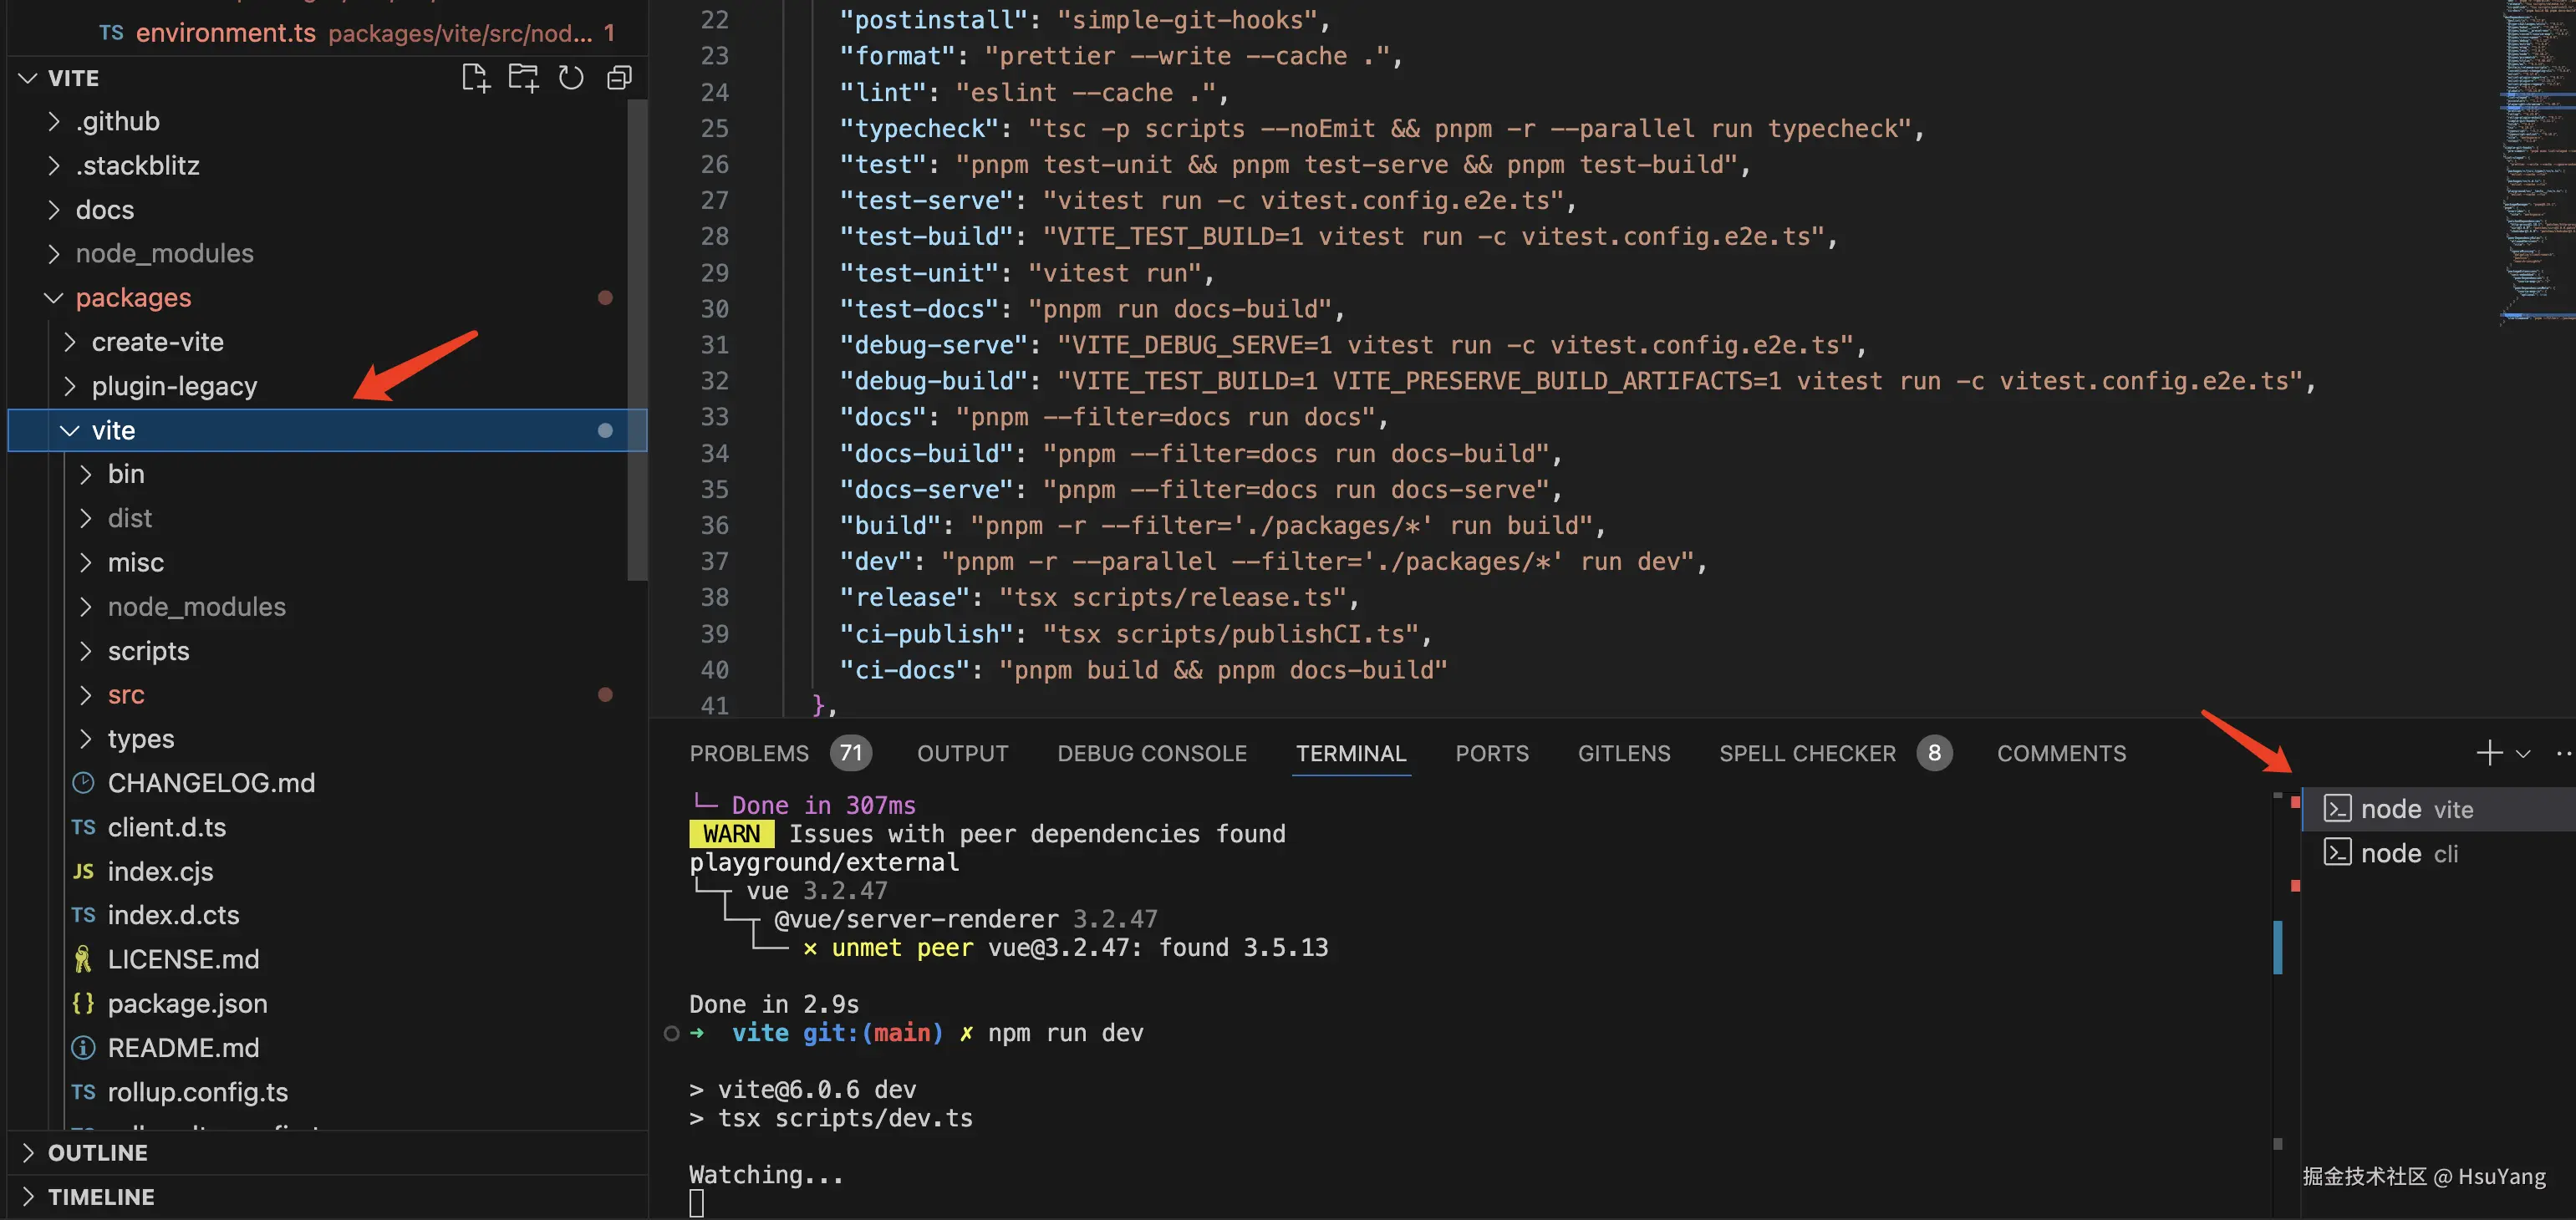
Task: Click the editor minimap preview
Action: pos(2538,160)
